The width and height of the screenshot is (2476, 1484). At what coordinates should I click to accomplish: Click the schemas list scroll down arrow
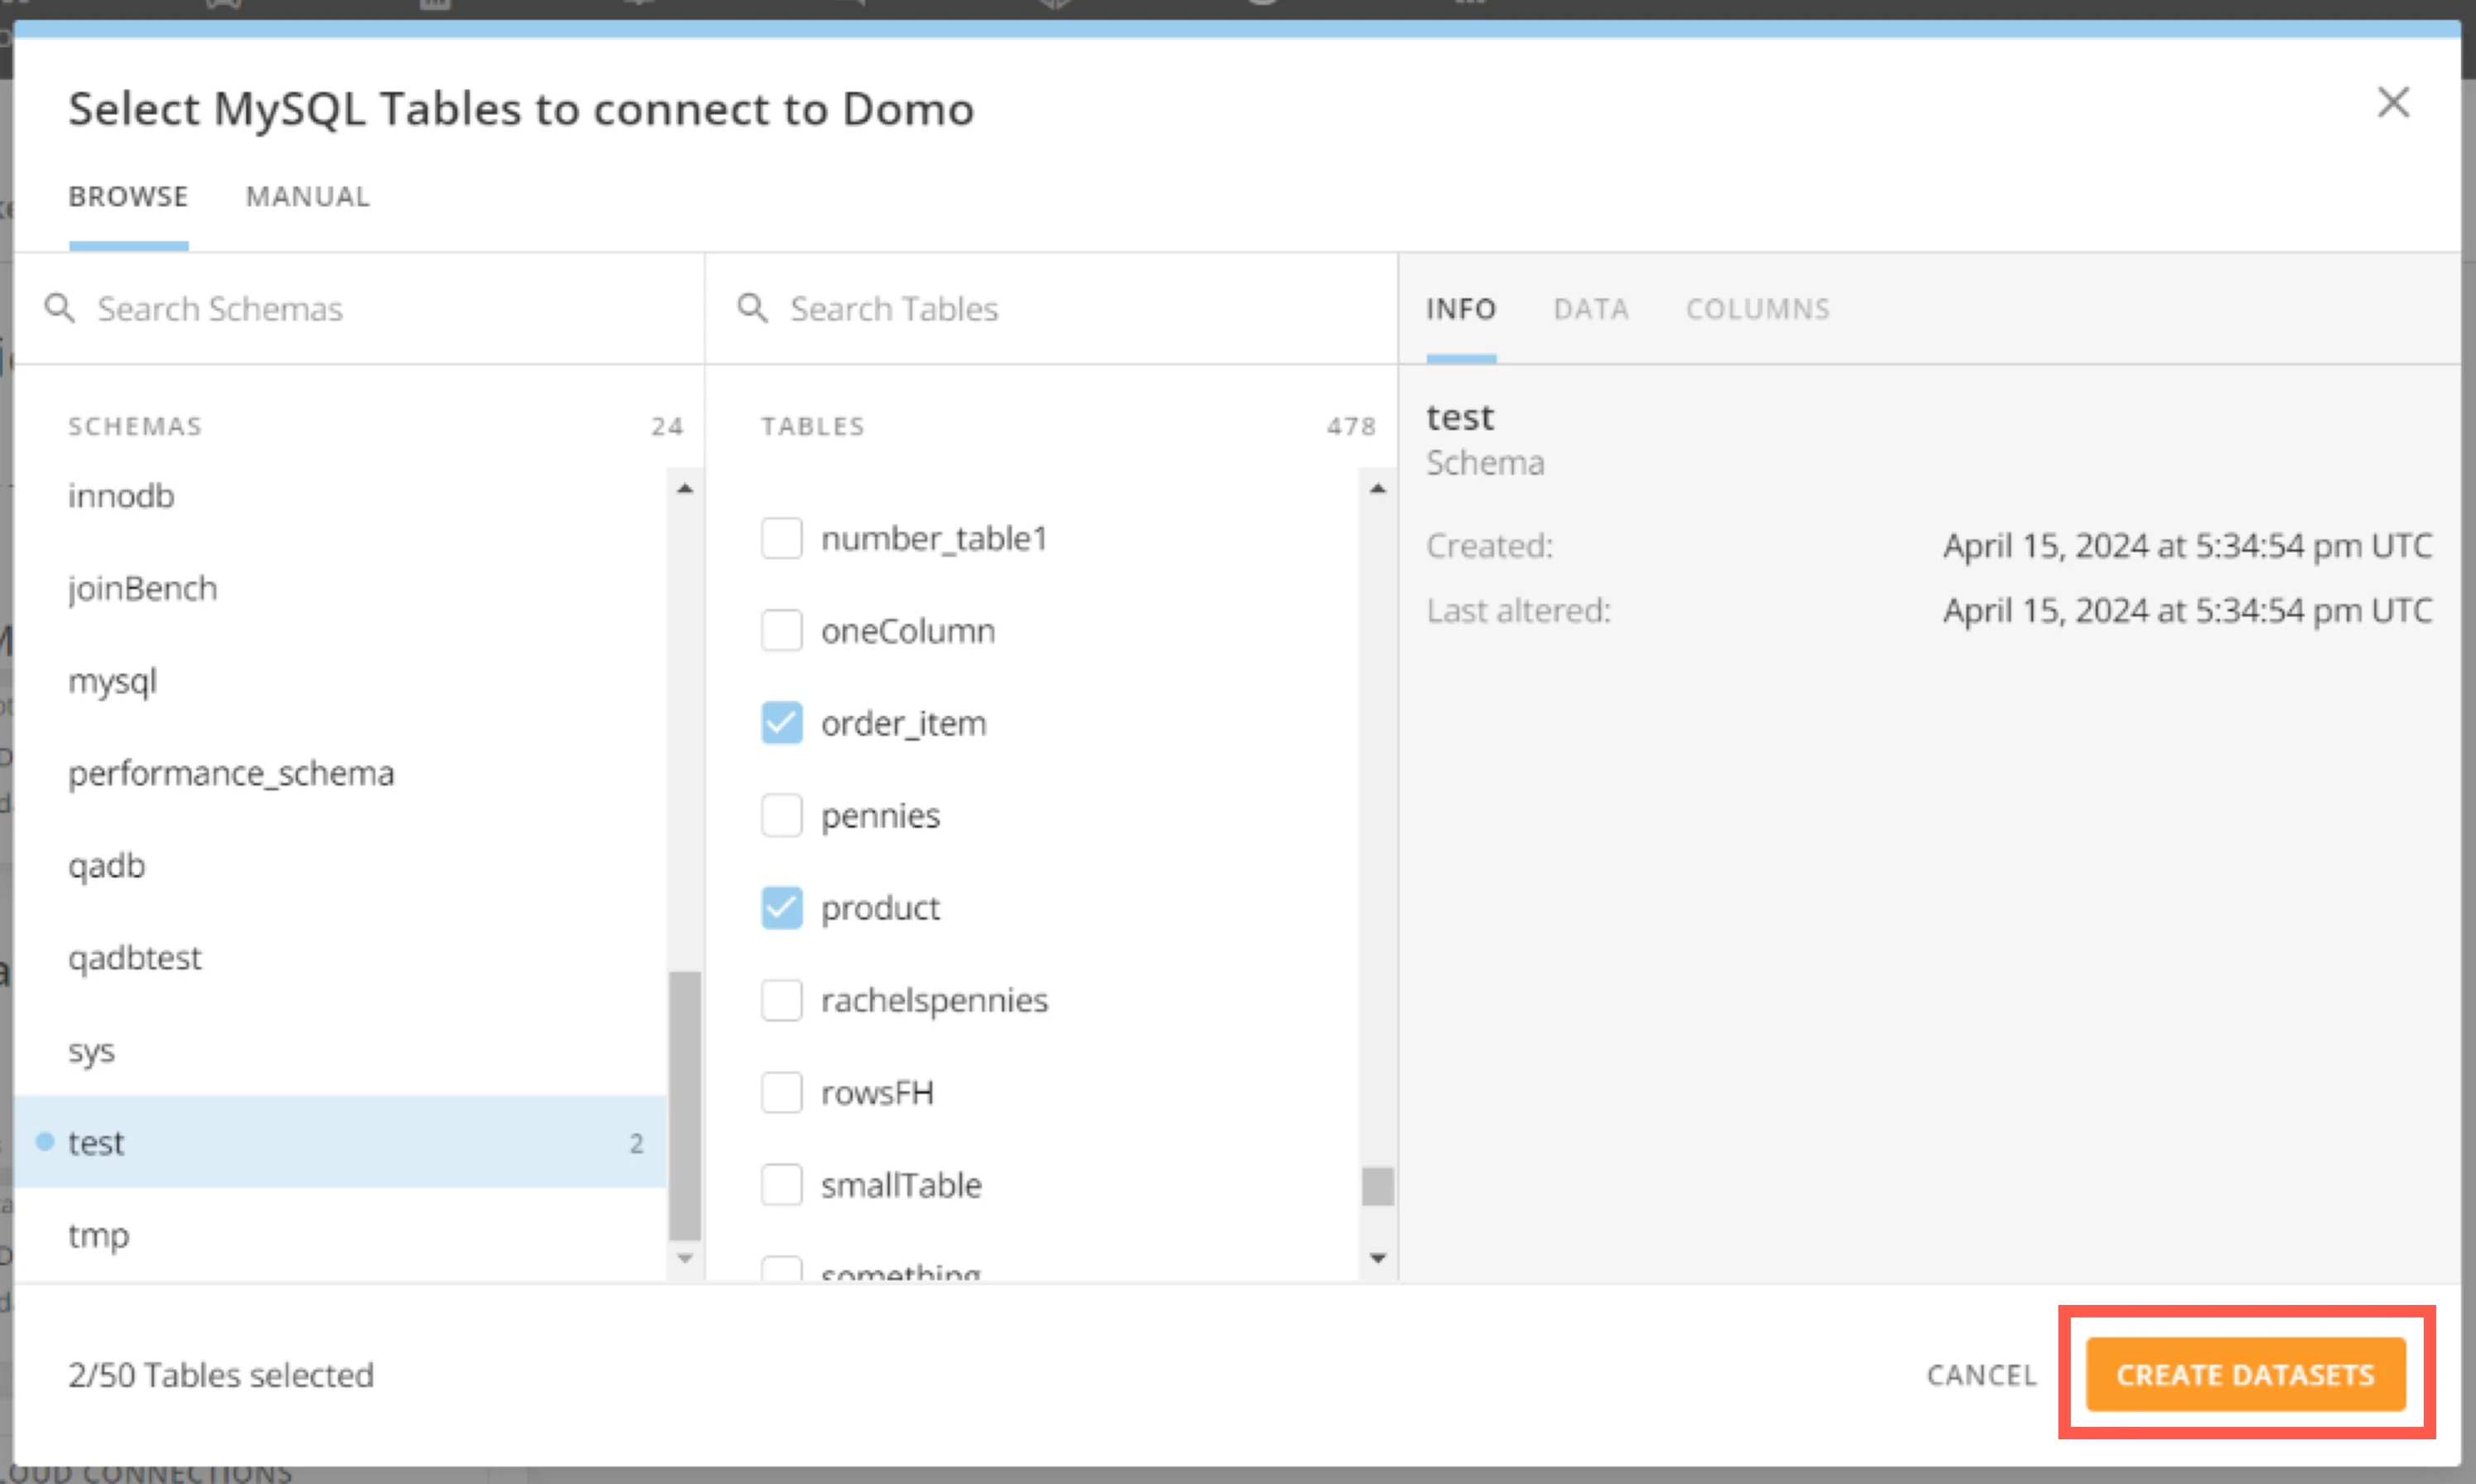click(x=685, y=1258)
